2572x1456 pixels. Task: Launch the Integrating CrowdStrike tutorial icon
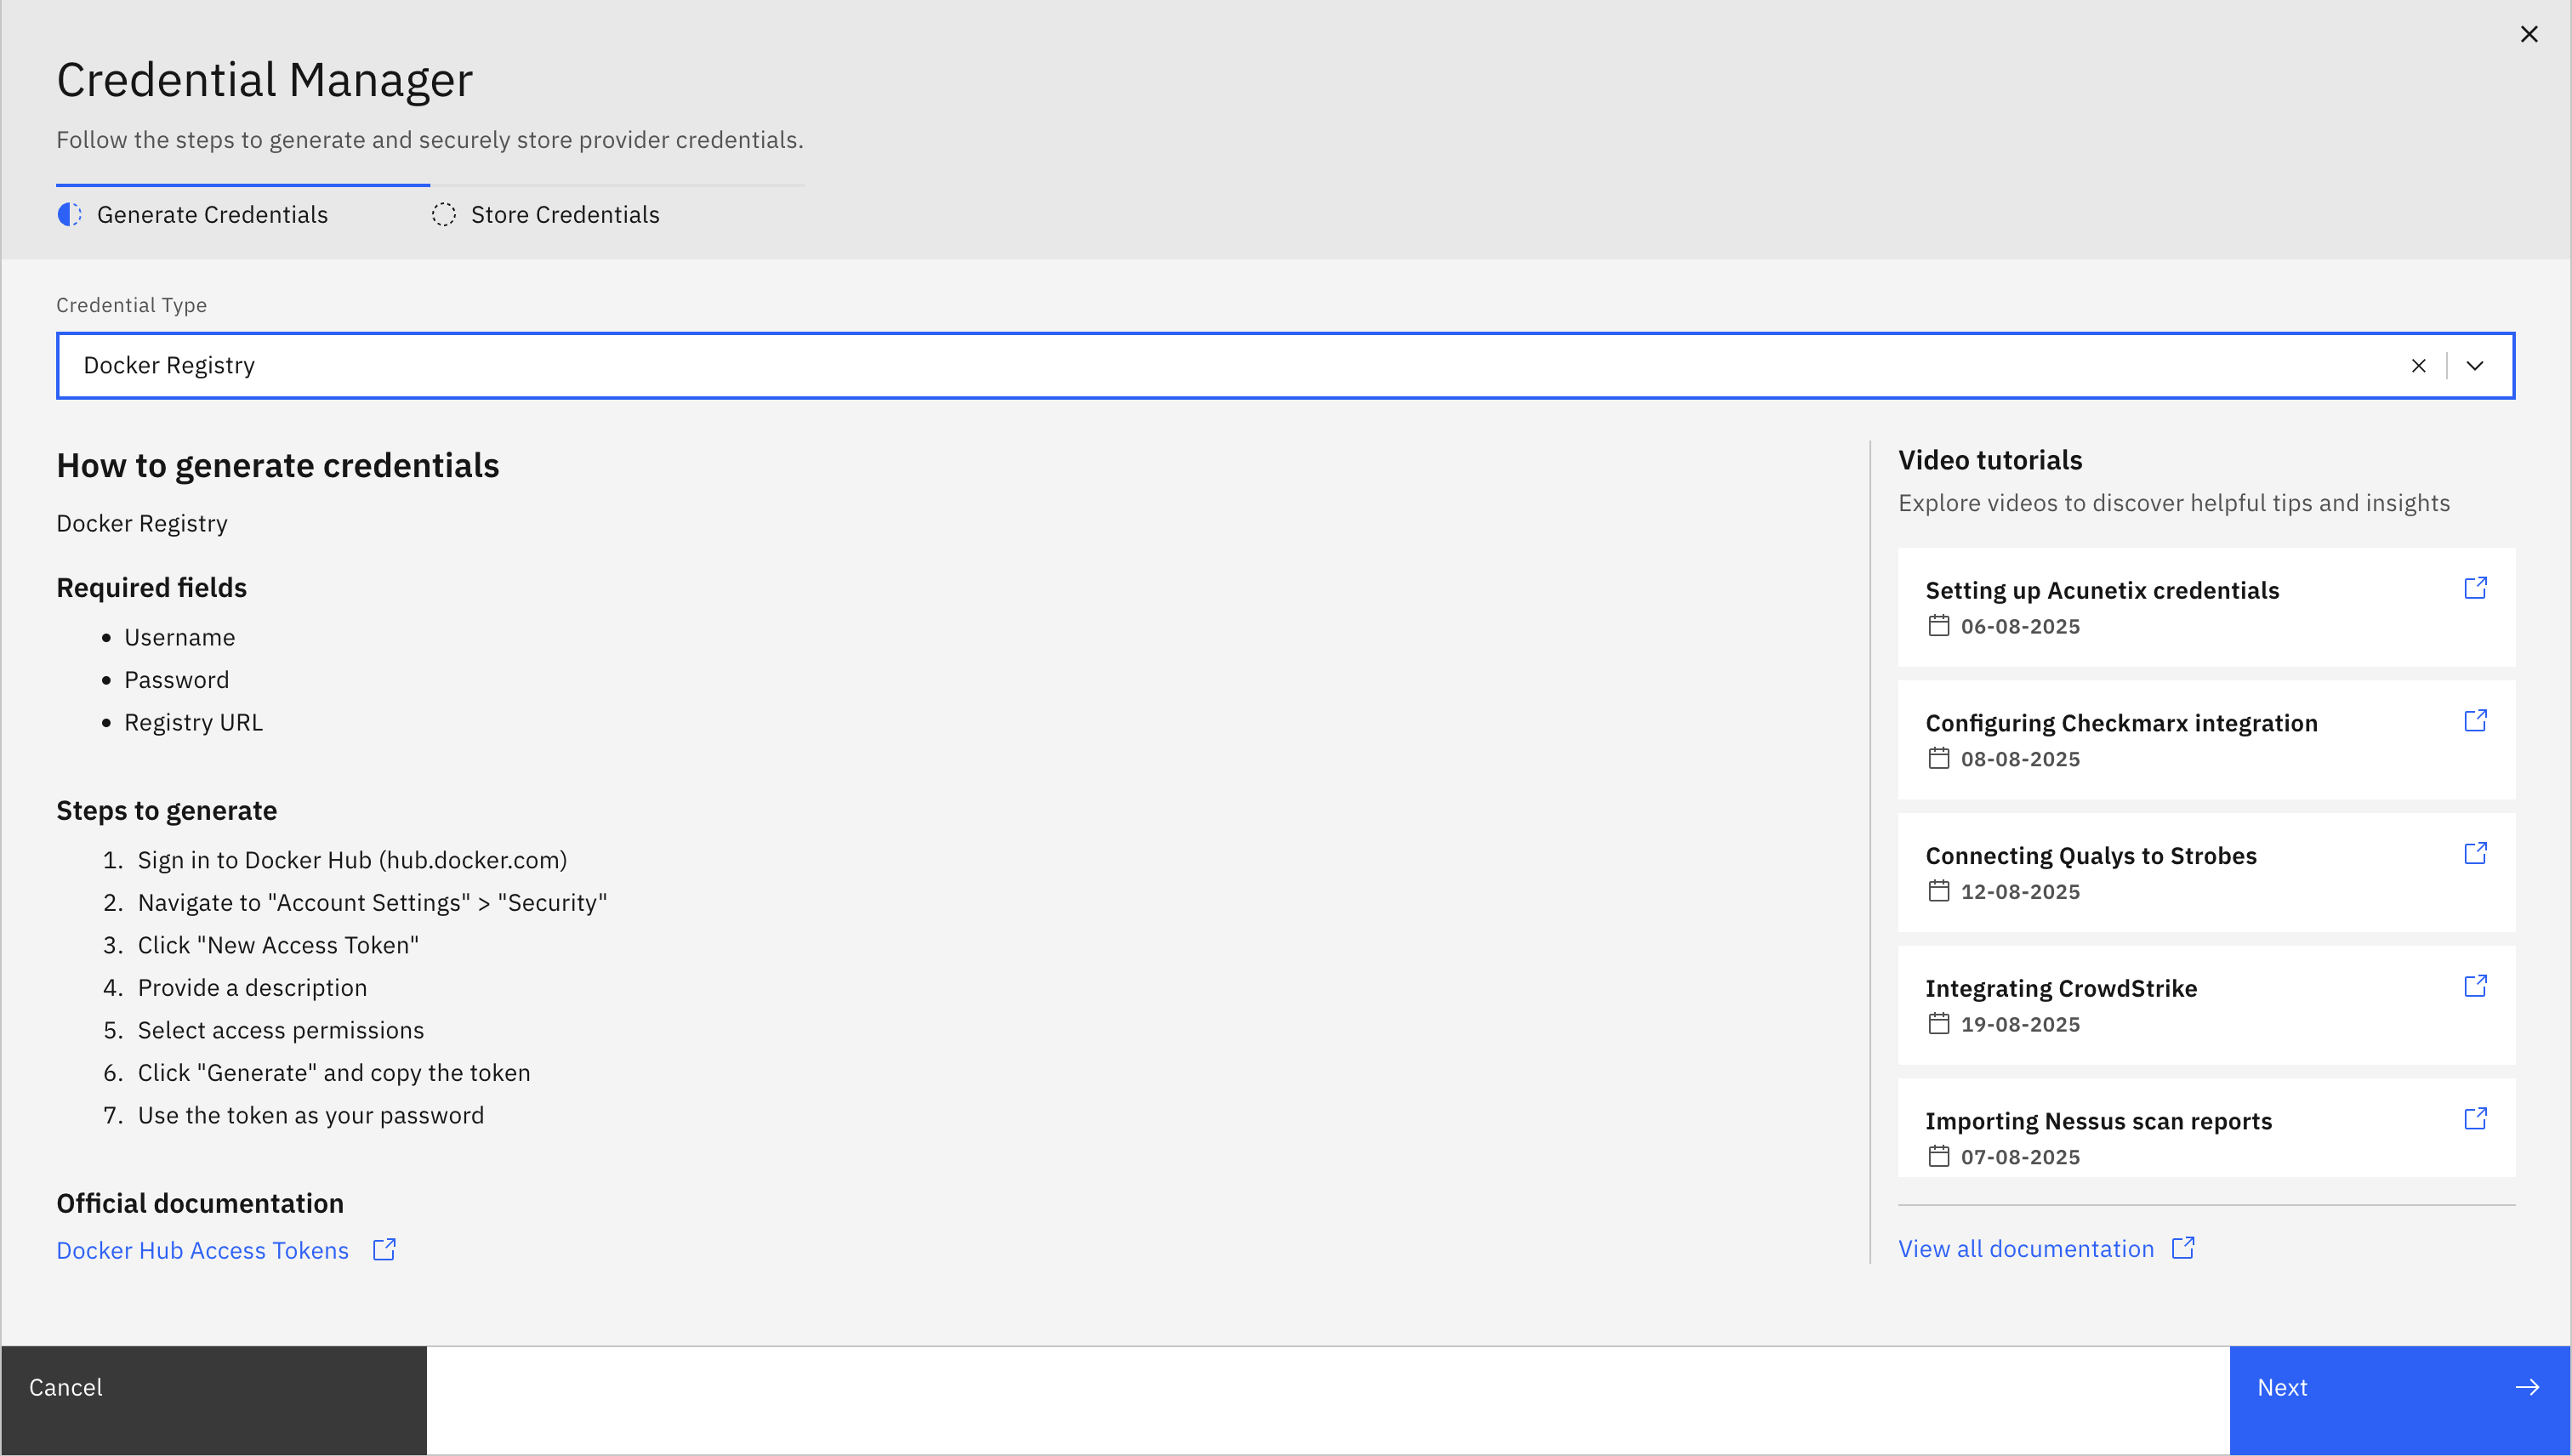[2475, 986]
